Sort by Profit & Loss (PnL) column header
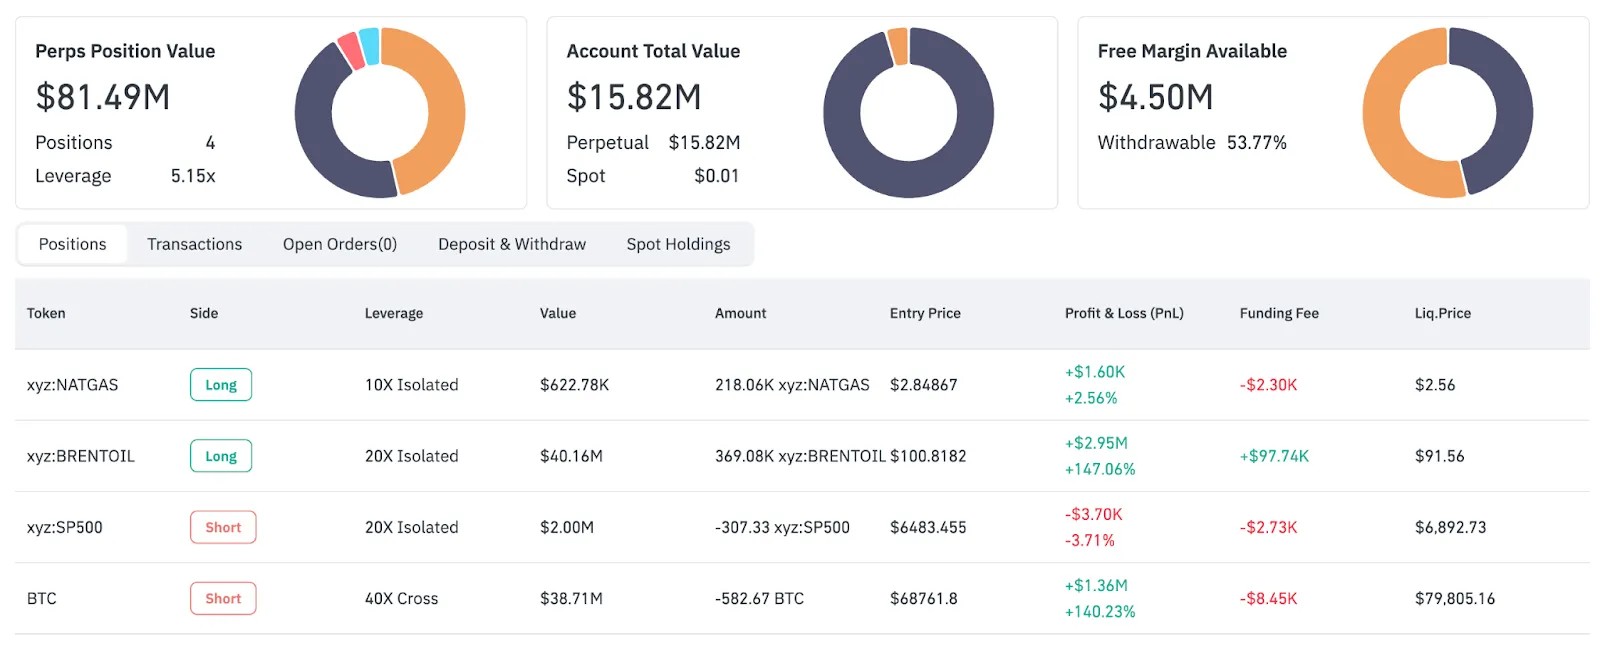 (x=1124, y=313)
